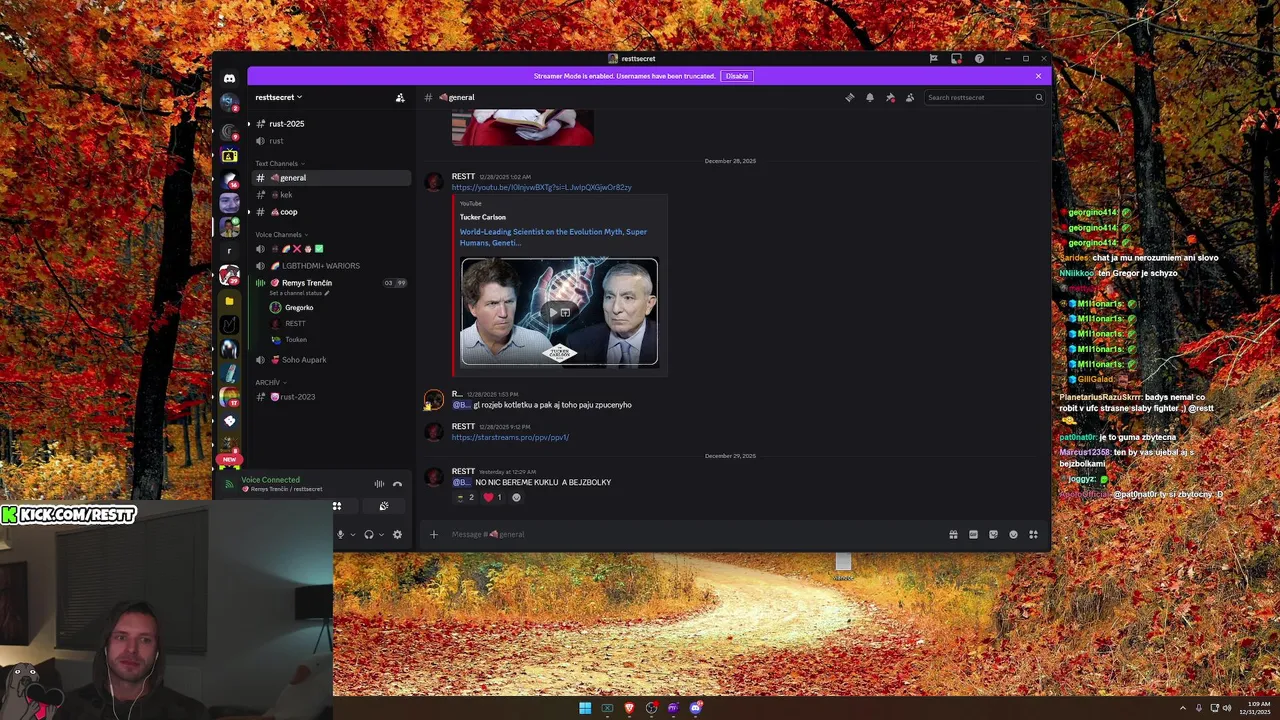Click Tucker Carlson author link in embed
The height and width of the screenshot is (720, 1280).
point(482,217)
